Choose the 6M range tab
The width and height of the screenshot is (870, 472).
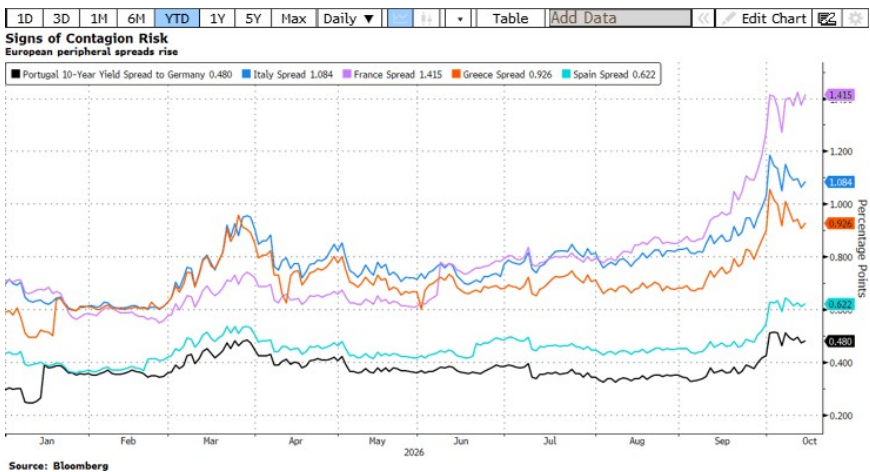tap(136, 18)
